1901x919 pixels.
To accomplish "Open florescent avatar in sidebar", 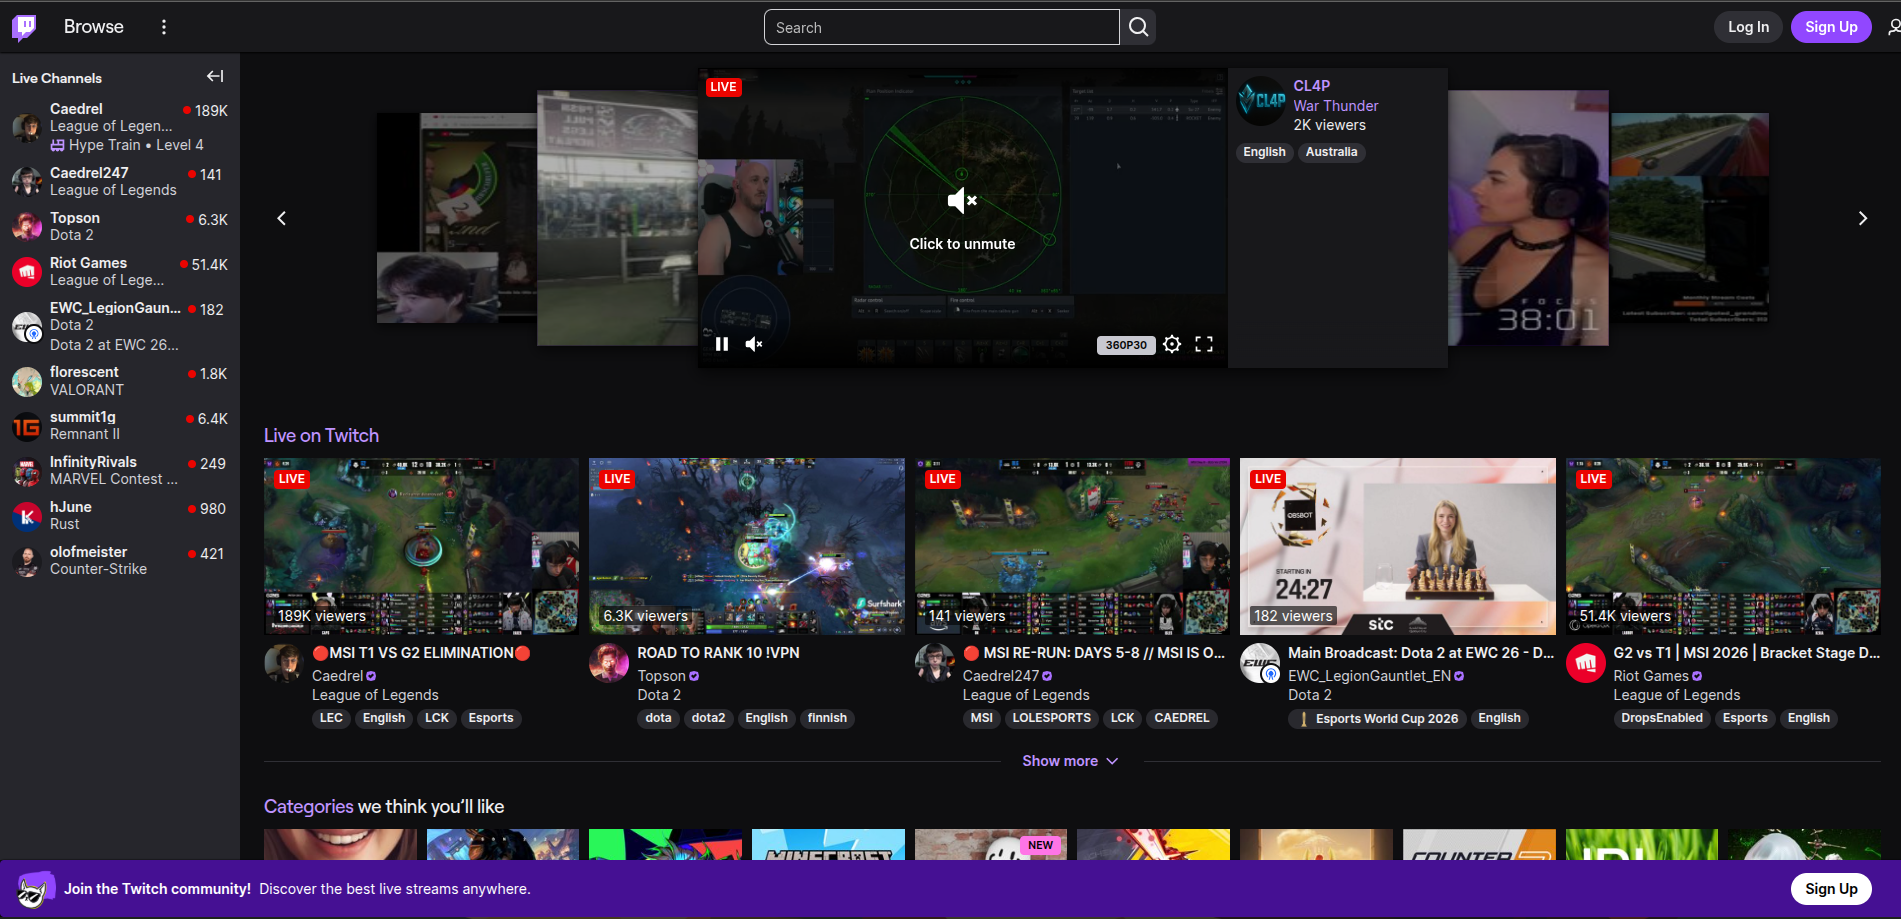I will click(27, 381).
